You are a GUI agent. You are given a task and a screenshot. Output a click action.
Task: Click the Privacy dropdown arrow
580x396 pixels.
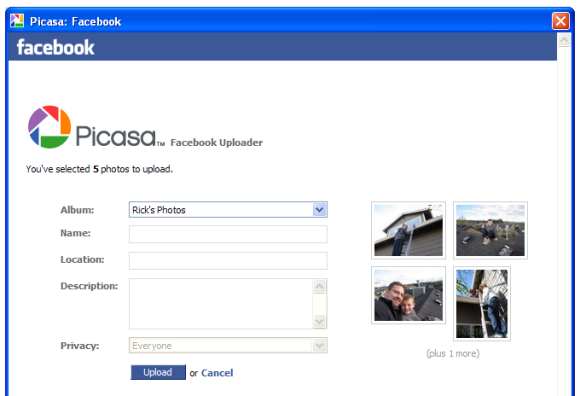coord(319,345)
